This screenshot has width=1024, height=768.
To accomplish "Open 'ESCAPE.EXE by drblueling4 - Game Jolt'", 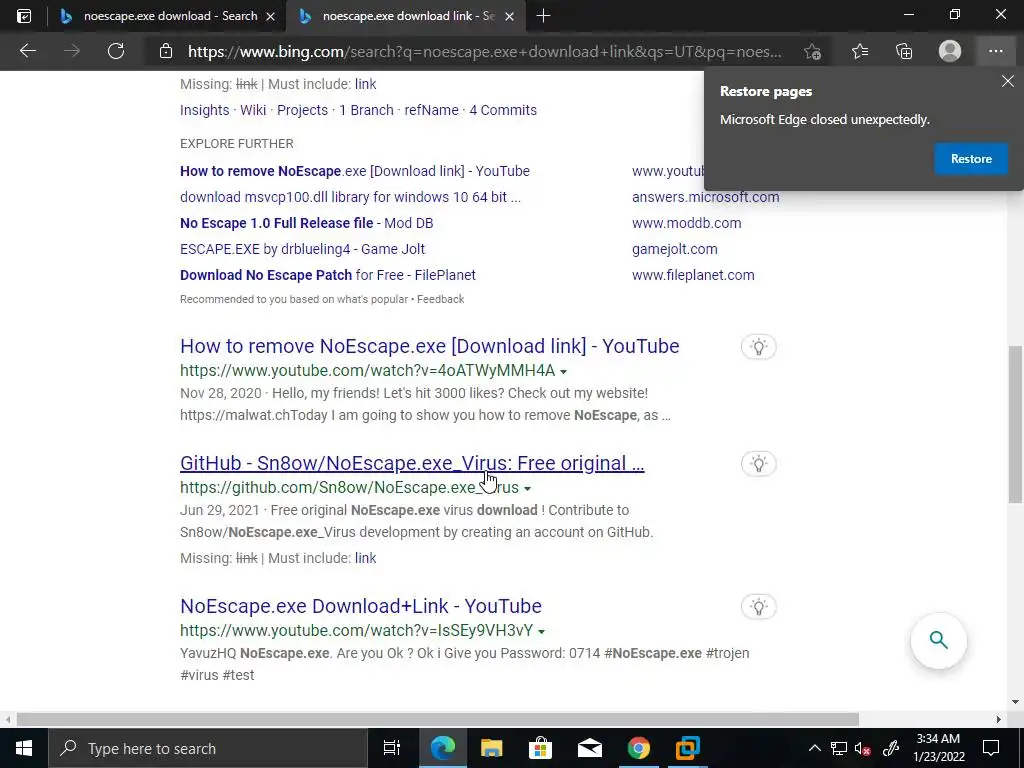I will coord(302,249).
